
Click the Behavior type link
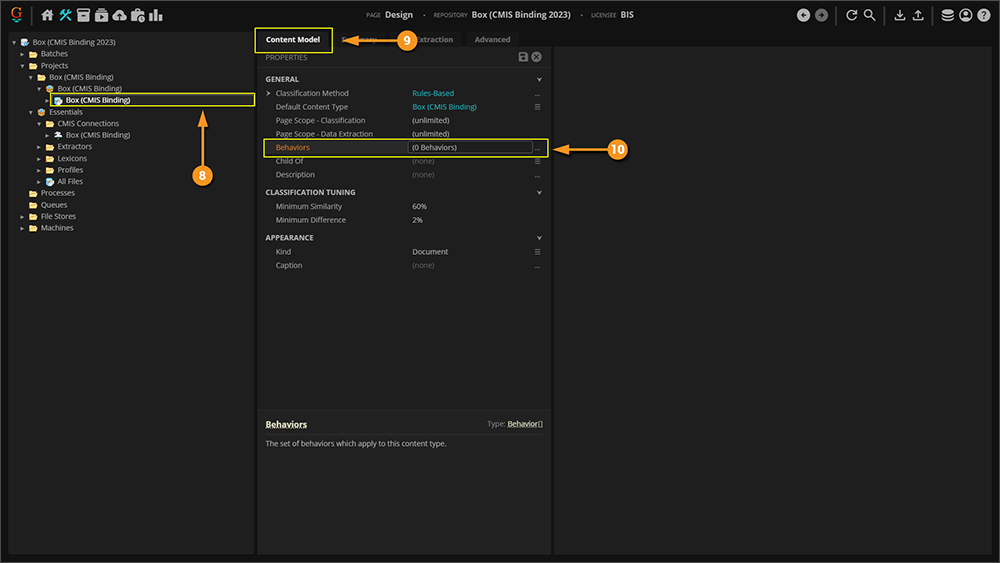coord(524,424)
